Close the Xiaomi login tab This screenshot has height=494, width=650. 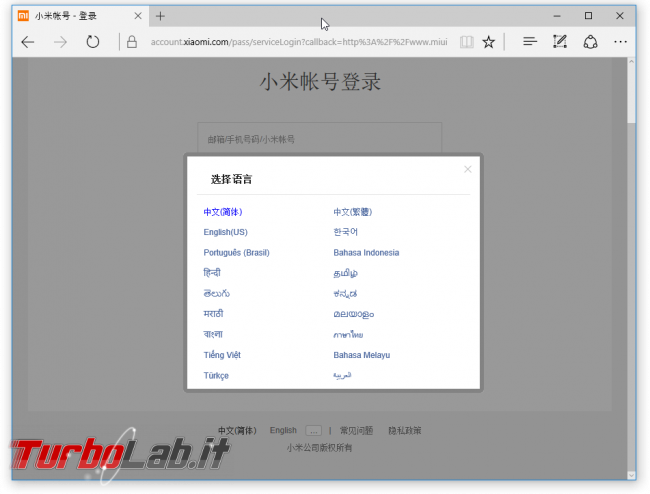[x=138, y=16]
